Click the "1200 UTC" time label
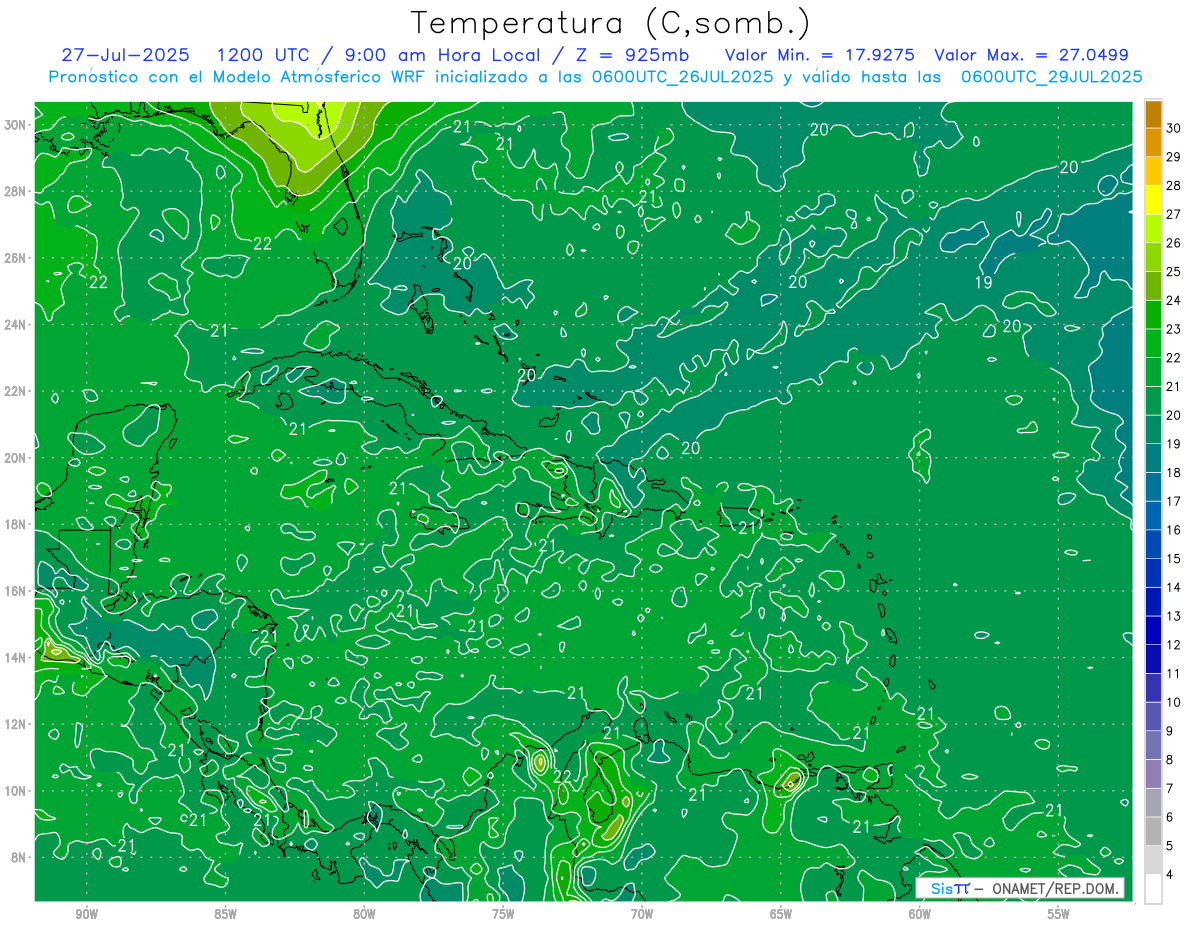 tap(261, 55)
